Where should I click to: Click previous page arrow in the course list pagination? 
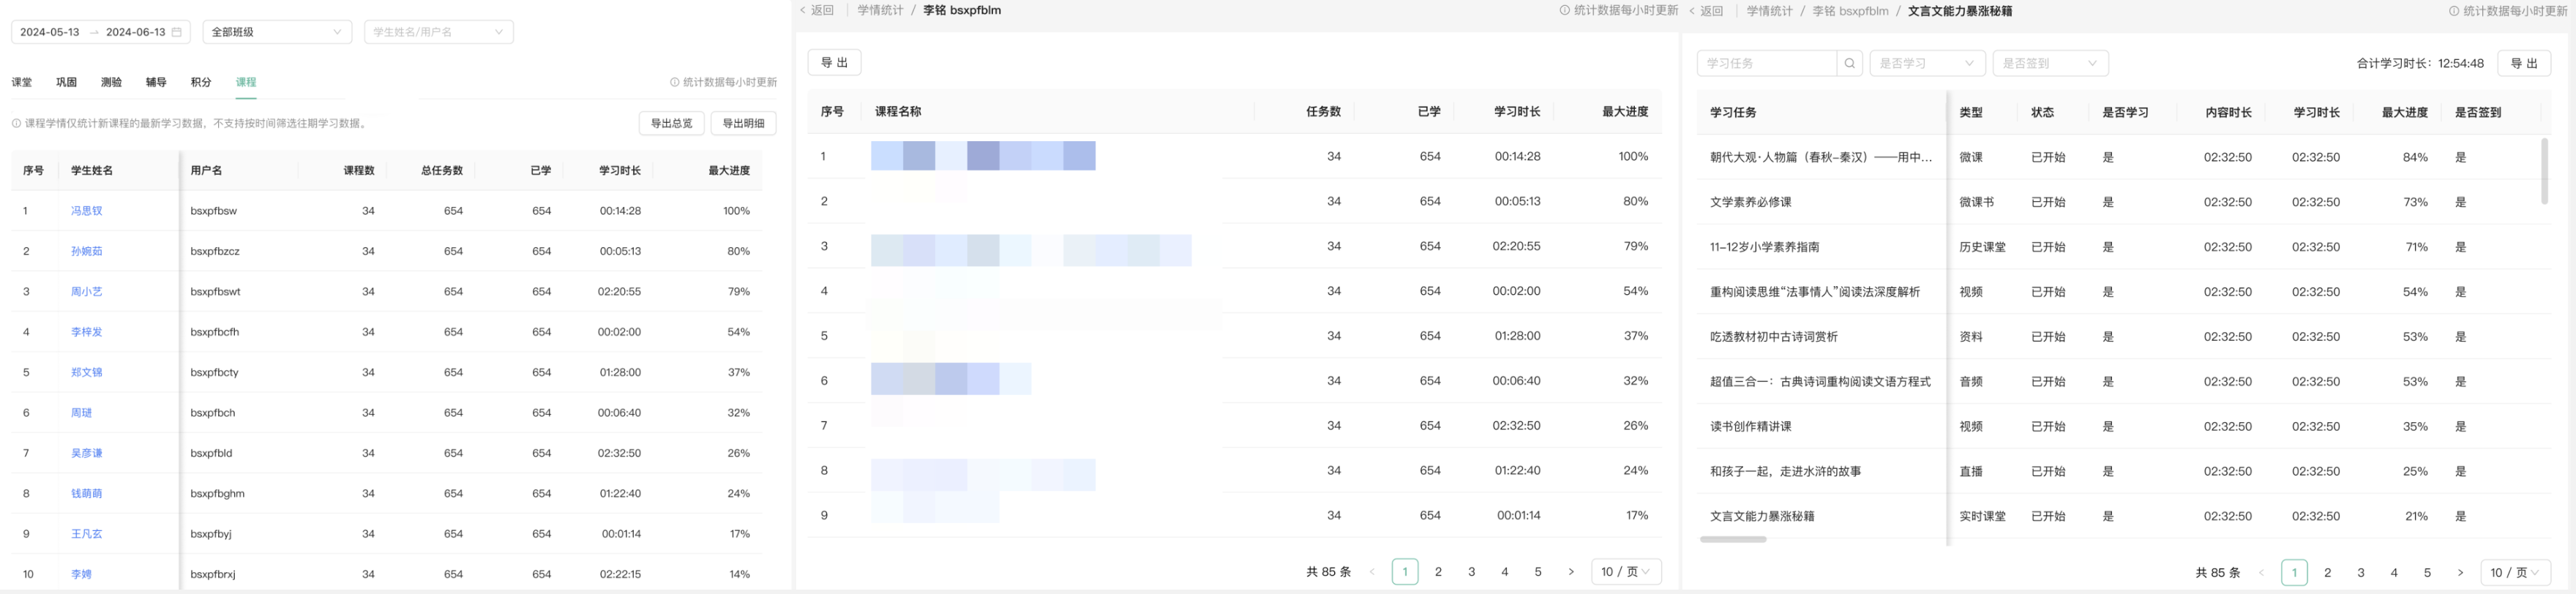(1372, 572)
